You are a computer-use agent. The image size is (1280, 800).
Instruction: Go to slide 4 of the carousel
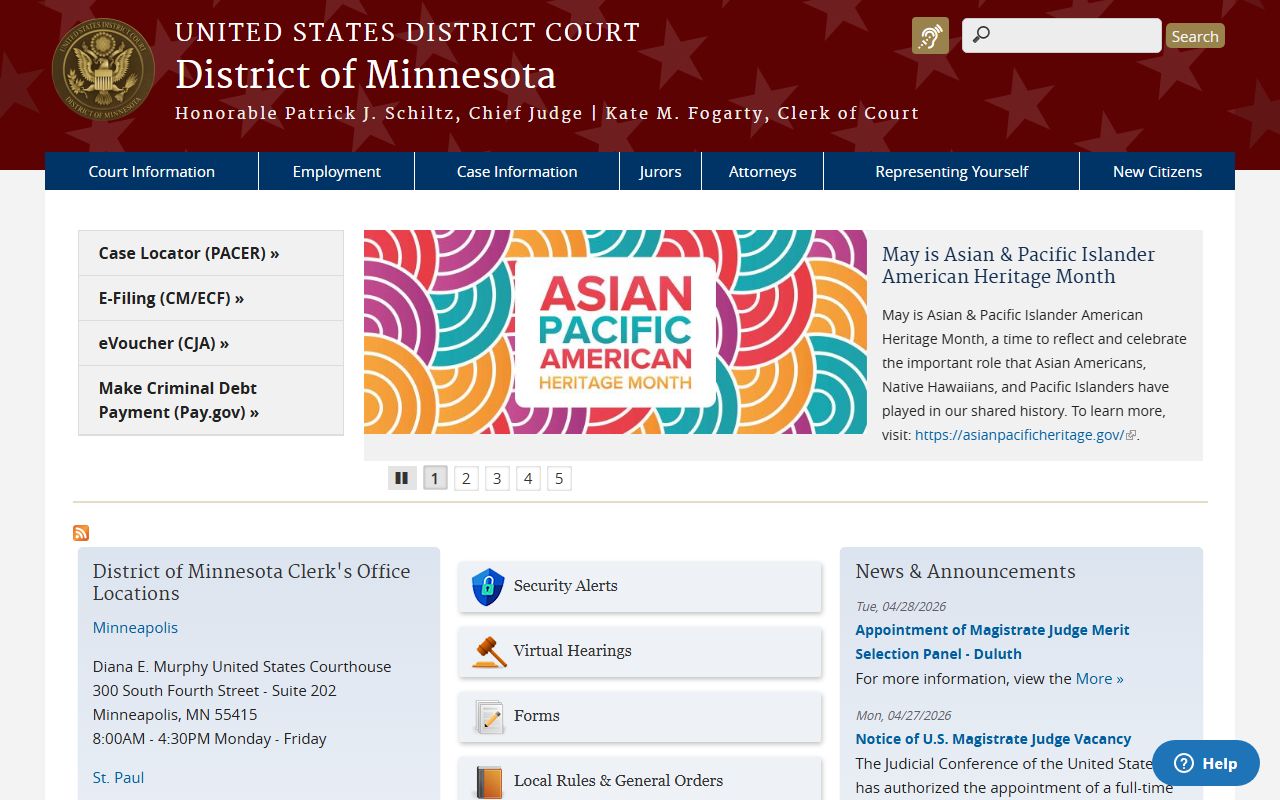528,478
